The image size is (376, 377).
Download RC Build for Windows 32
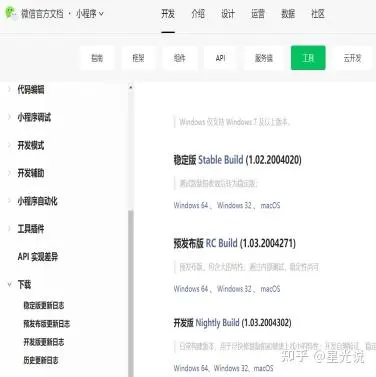(234, 289)
